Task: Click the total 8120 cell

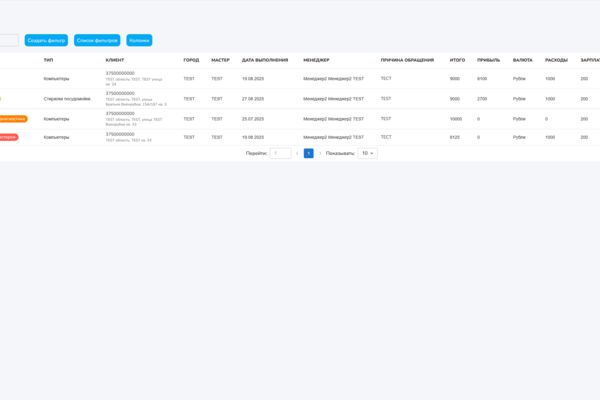Action: pos(455,137)
